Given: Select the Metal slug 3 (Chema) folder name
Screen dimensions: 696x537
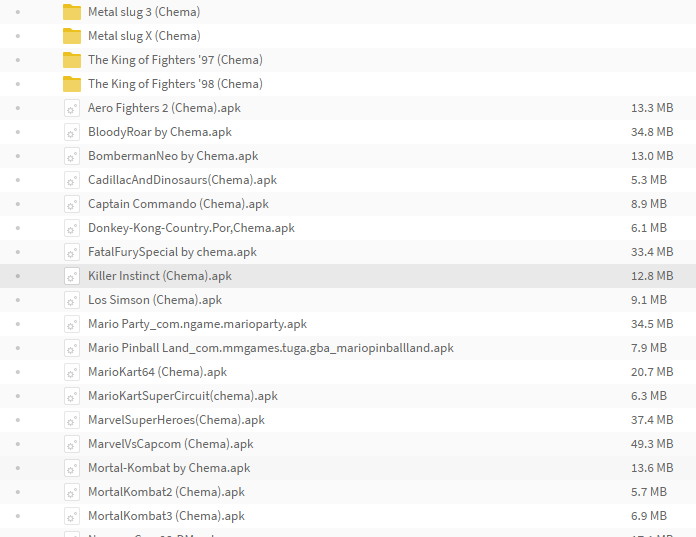Looking at the screenshot, I should coord(144,12).
